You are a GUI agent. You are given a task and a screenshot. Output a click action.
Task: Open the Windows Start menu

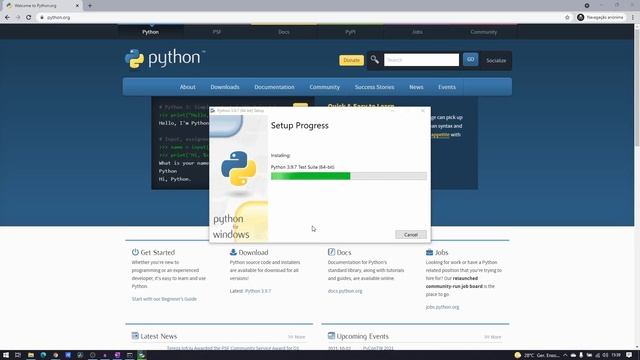point(6,355)
